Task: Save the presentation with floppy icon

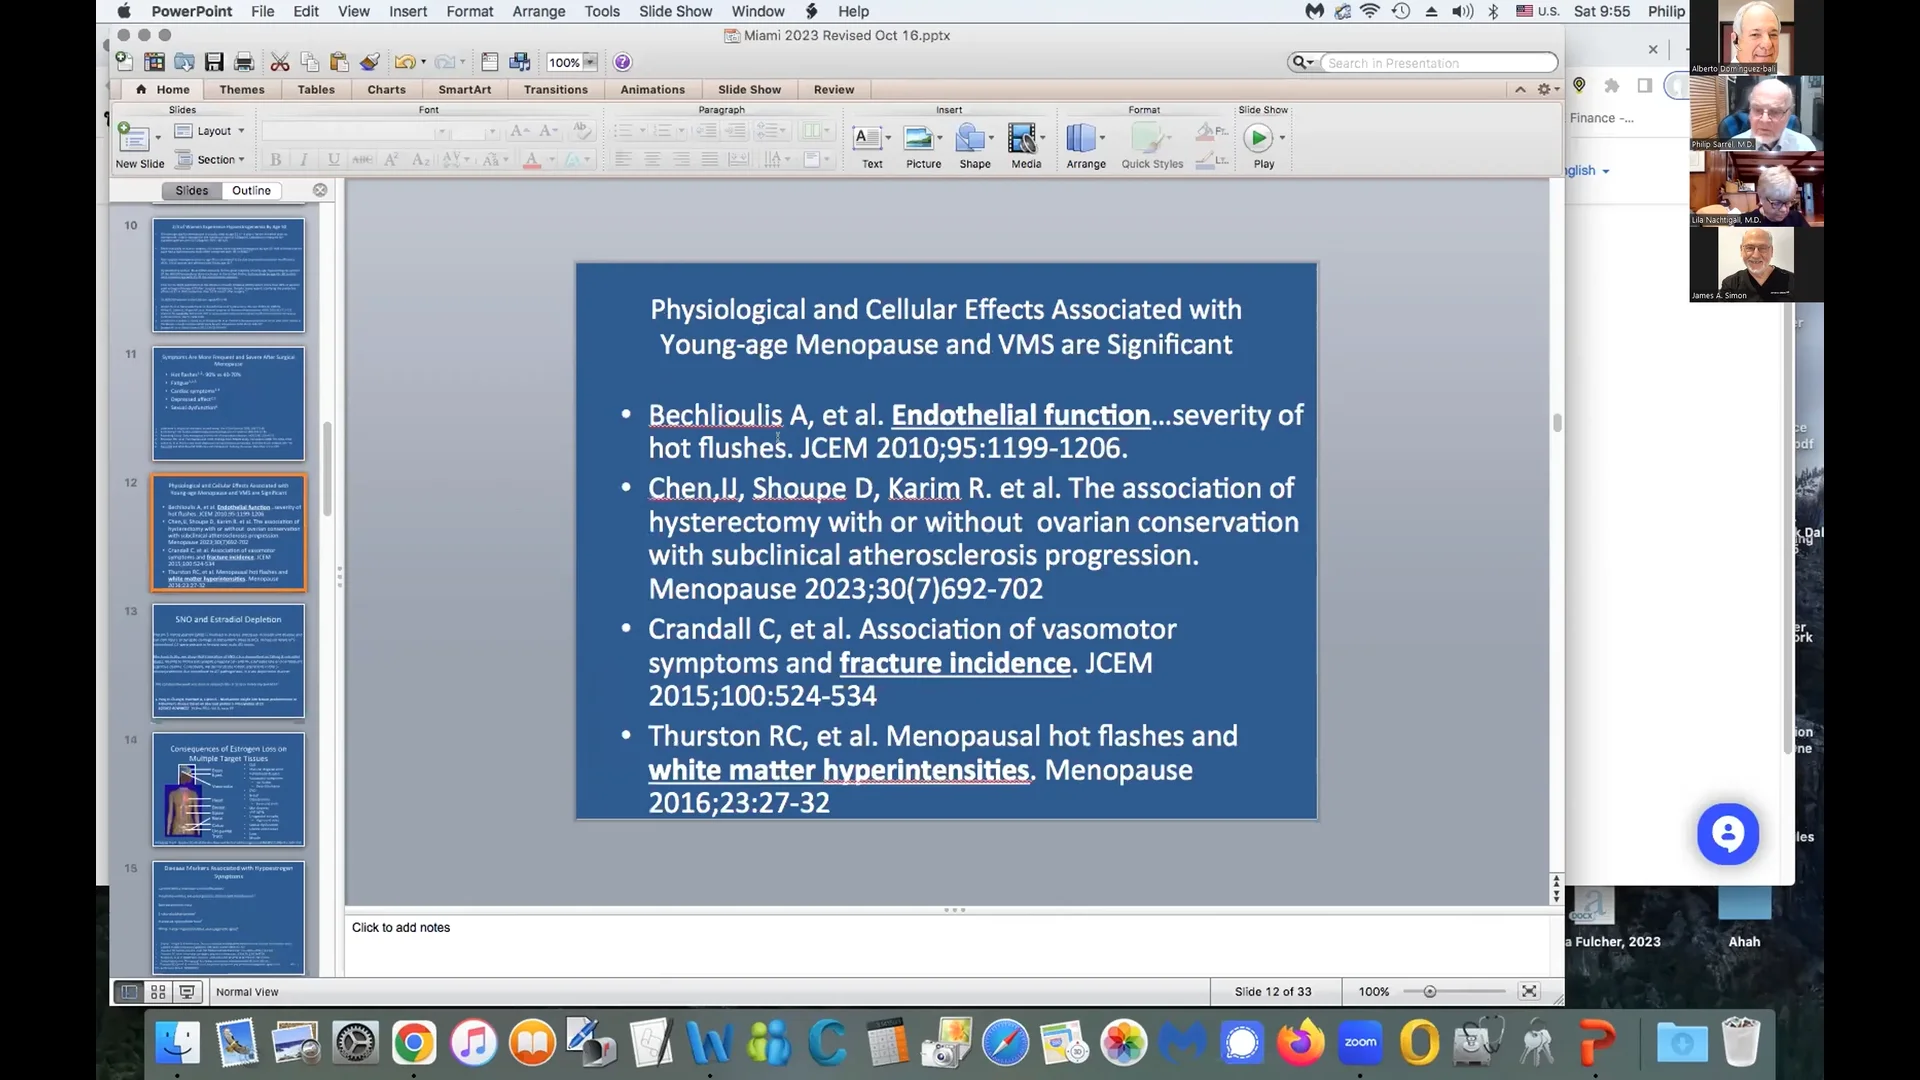Action: tap(214, 62)
